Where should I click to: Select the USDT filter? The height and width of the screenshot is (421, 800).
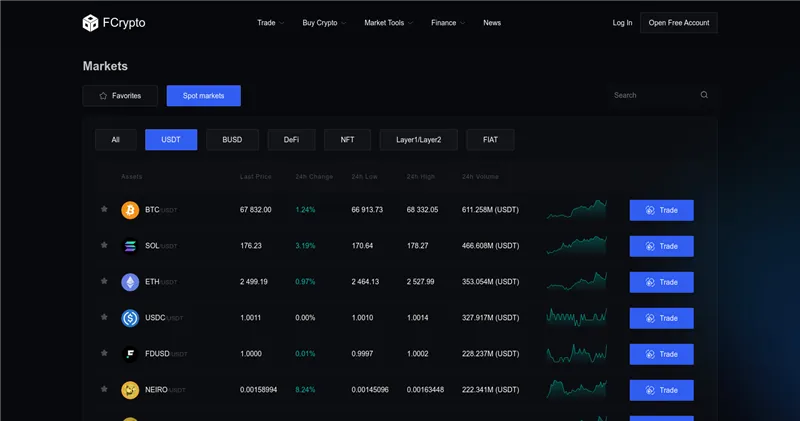pos(171,140)
